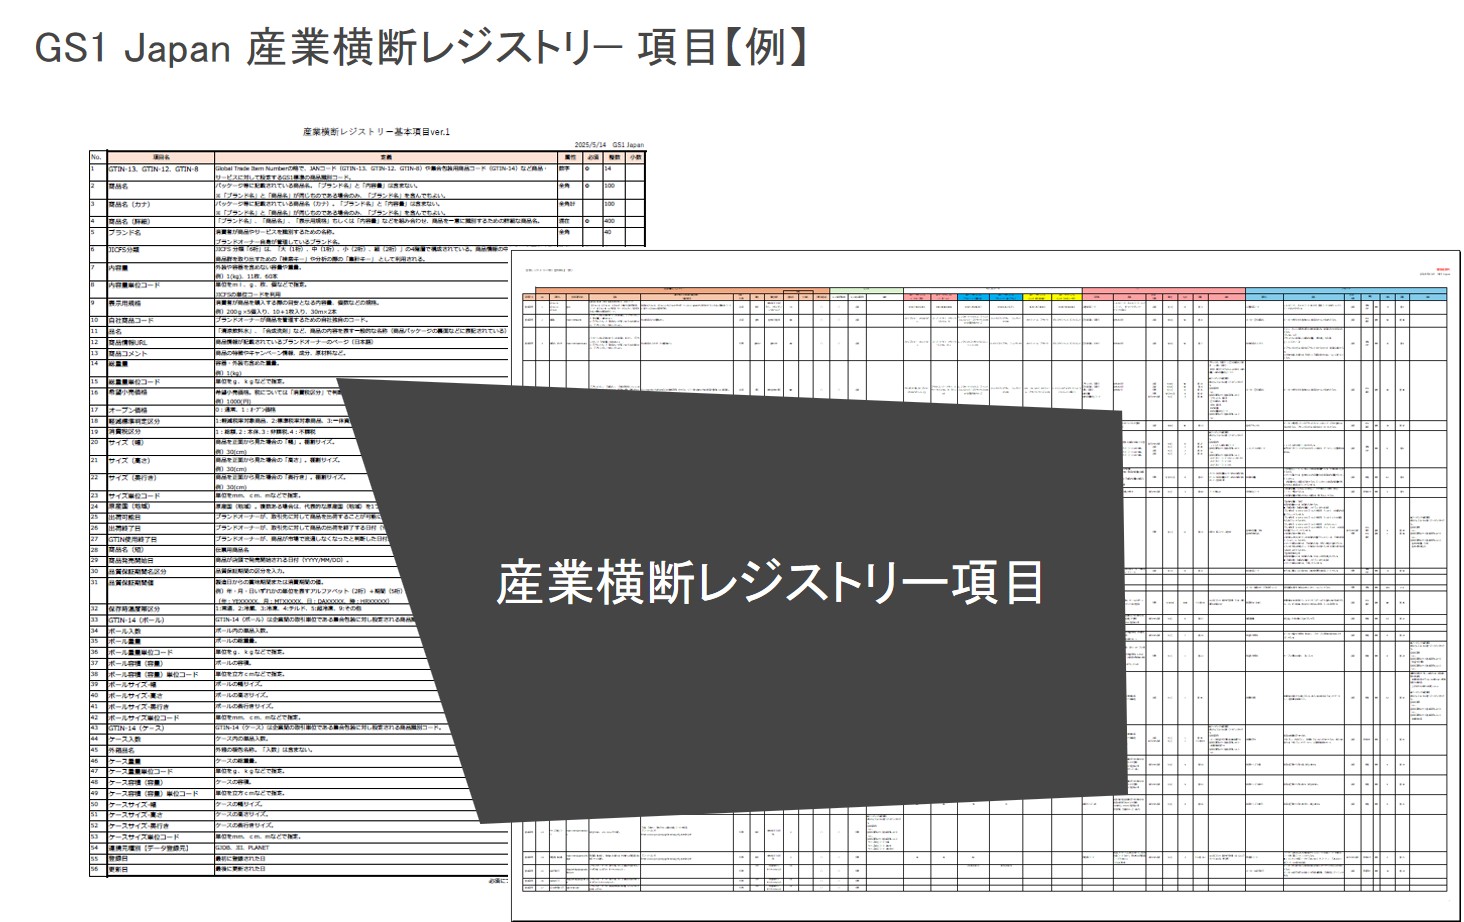The width and height of the screenshot is (1464, 922).
Task: Select row 17 'オープン価格' cell
Action: [160, 411]
